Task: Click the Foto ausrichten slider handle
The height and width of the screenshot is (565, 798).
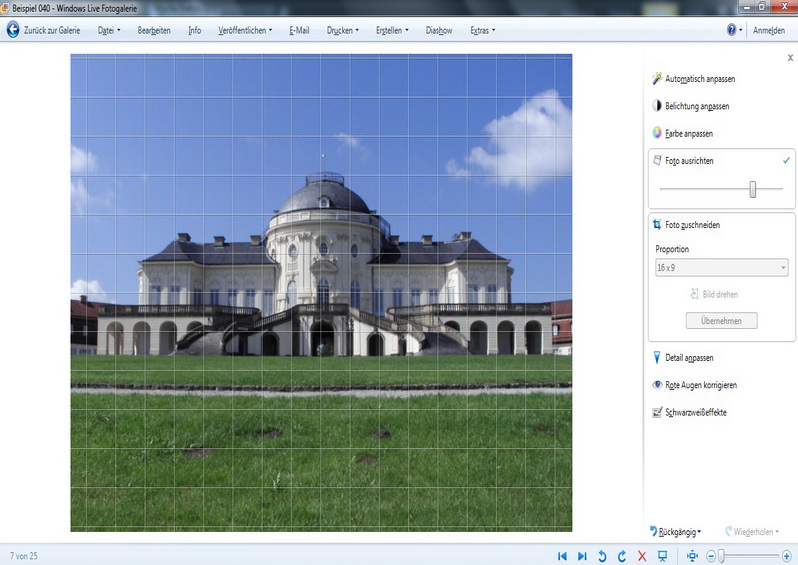Action: [753, 189]
